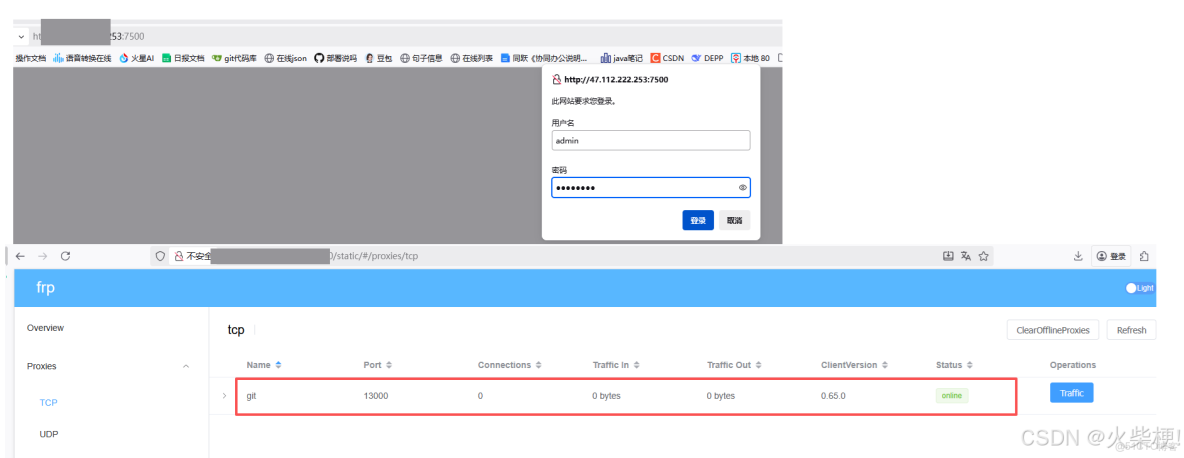Click the Refresh button

pyautogui.click(x=1131, y=330)
